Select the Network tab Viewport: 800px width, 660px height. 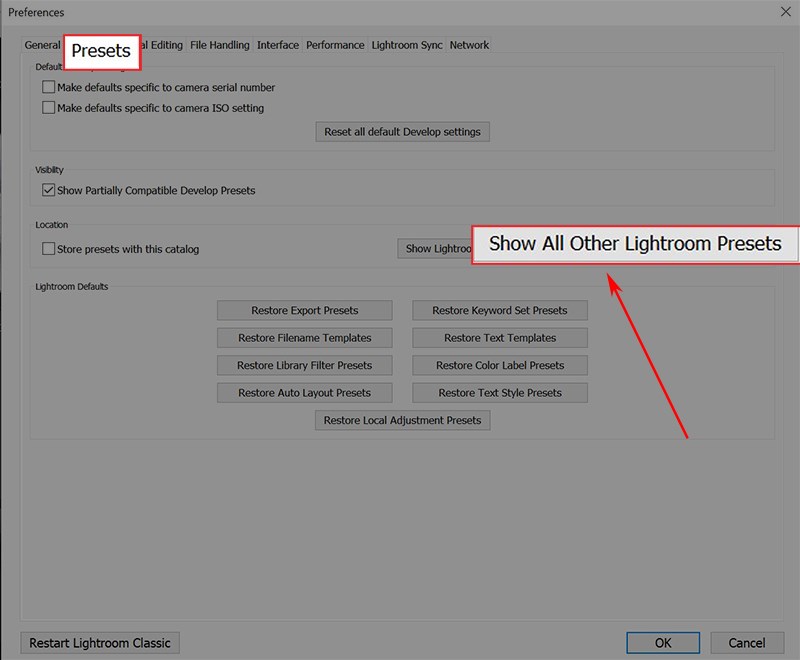469,45
